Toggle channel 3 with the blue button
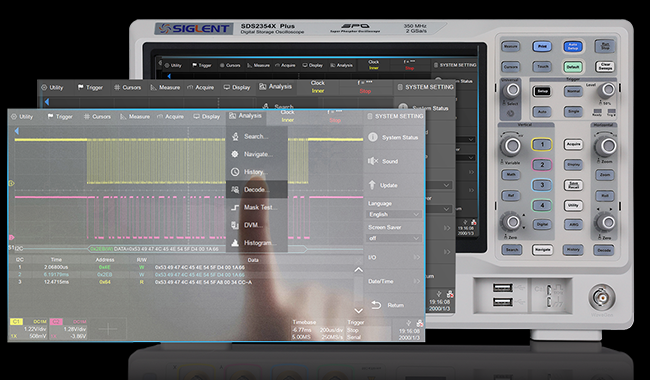The height and width of the screenshot is (380, 650). pyautogui.click(x=542, y=185)
